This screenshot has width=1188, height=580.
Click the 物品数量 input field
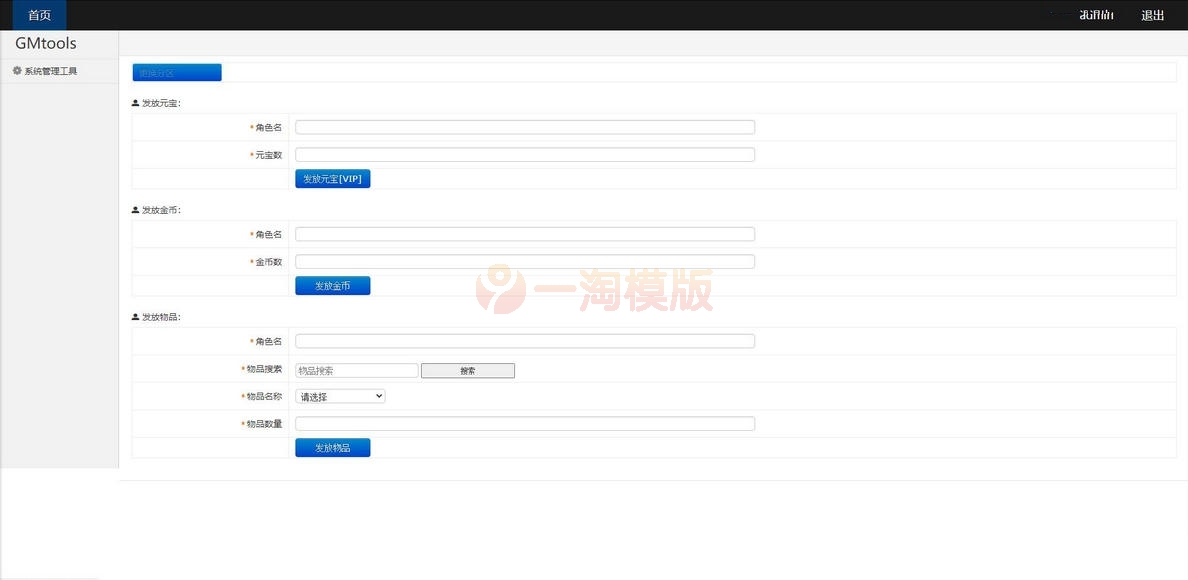(524, 423)
